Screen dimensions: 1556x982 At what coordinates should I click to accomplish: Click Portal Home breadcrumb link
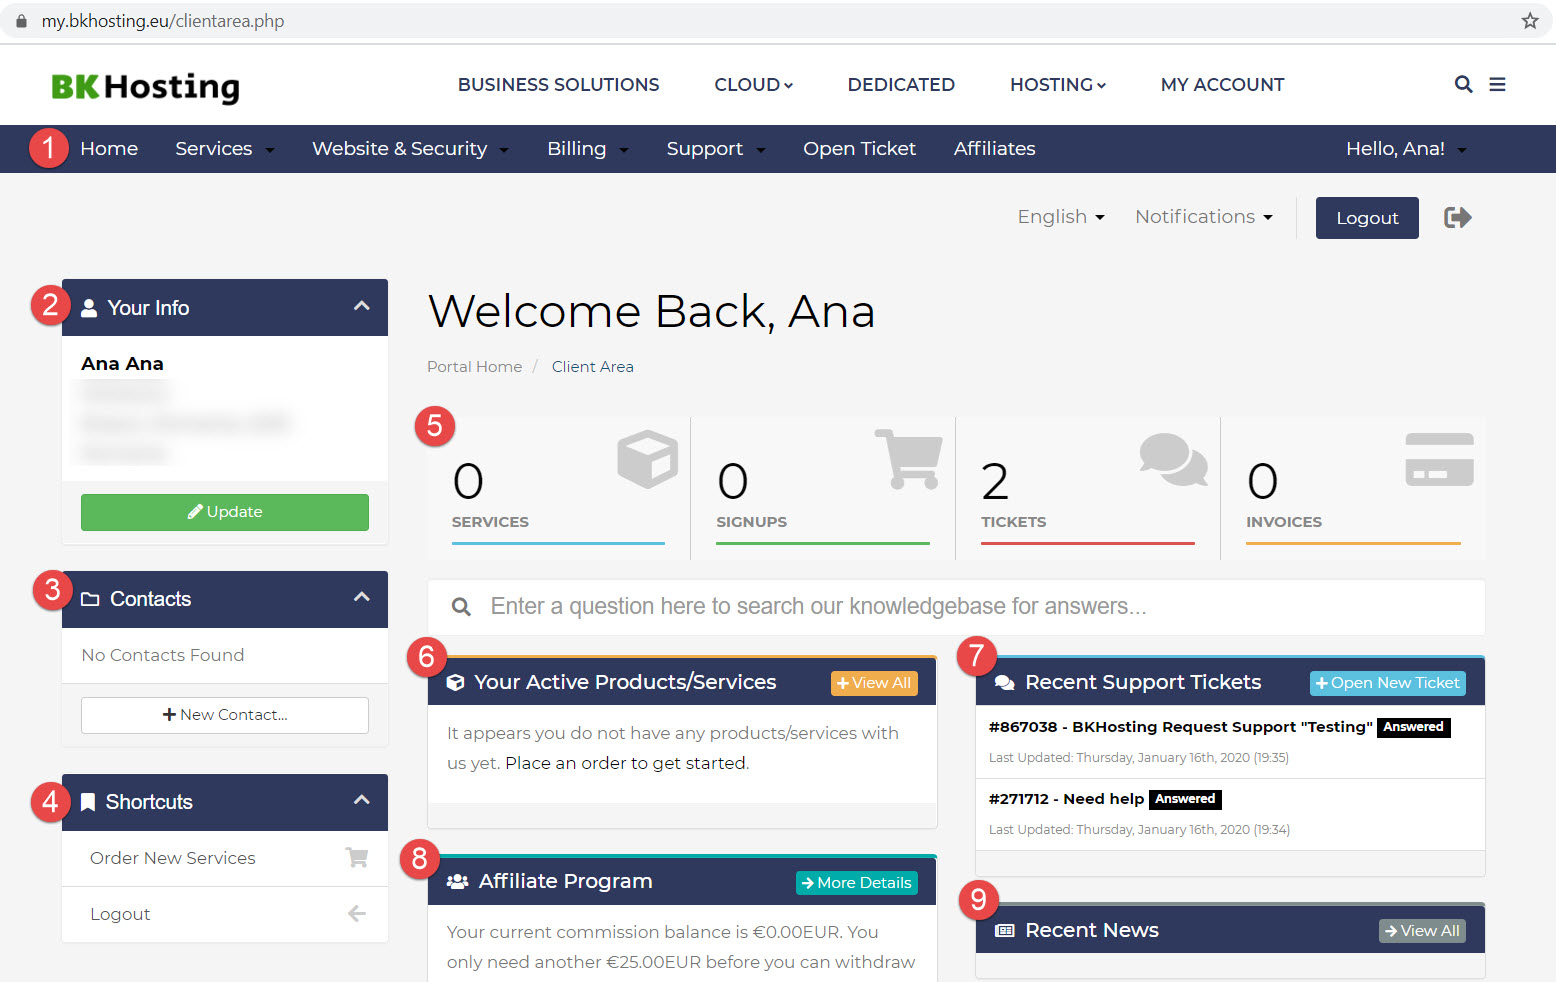coord(474,367)
